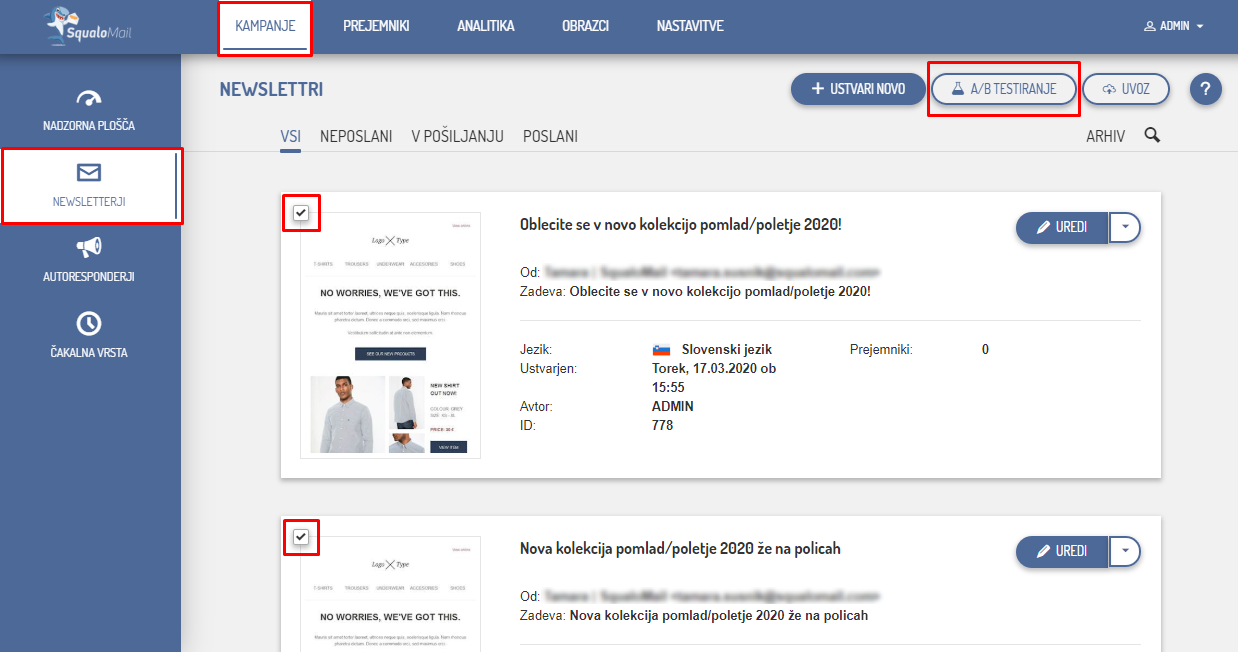Open the Arhiv link

pos(1105,136)
